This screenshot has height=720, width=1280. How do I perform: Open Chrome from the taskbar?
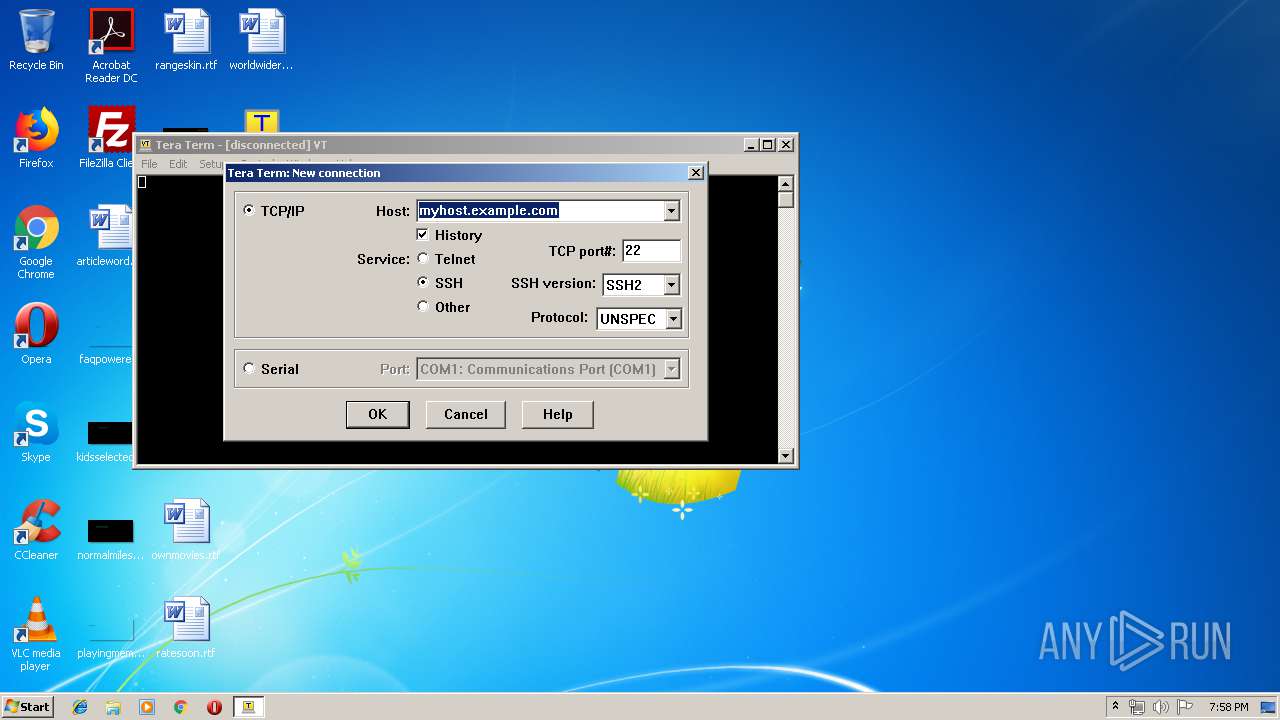(180, 707)
